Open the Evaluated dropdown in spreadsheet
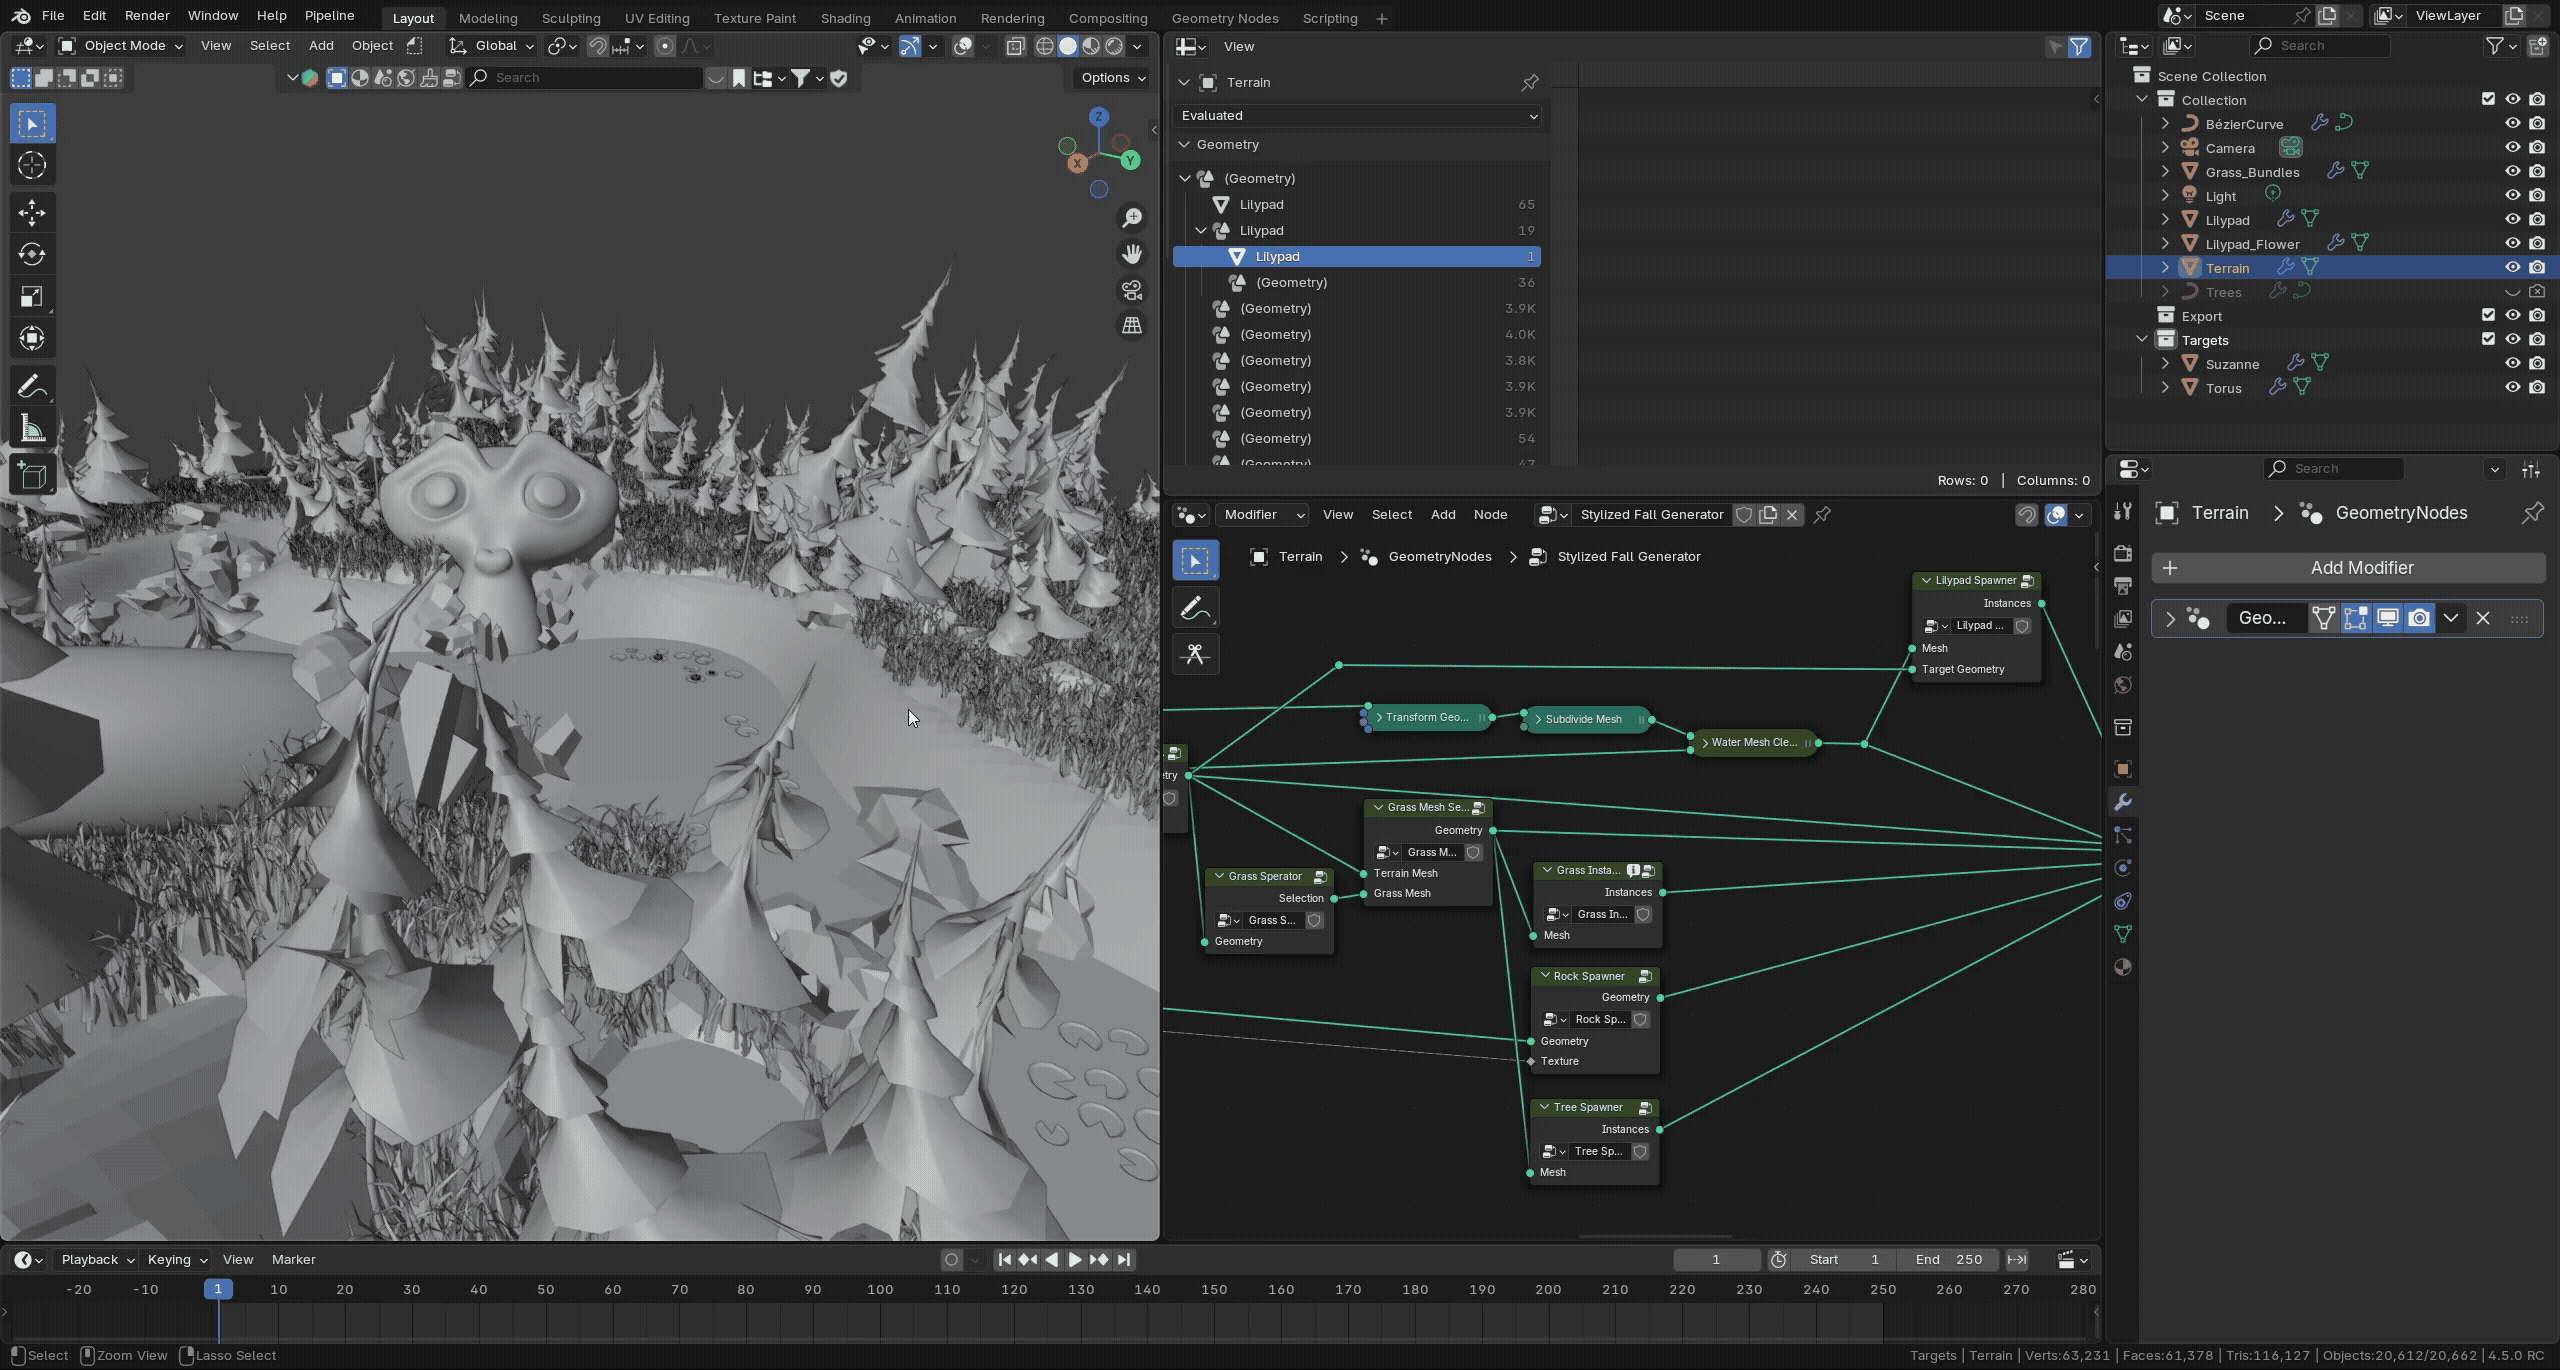The image size is (2560, 1370). click(x=1357, y=116)
